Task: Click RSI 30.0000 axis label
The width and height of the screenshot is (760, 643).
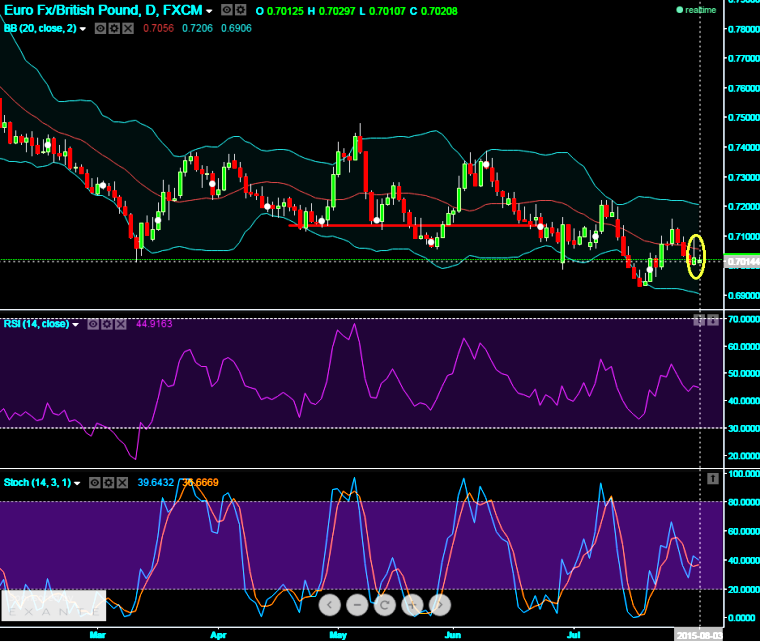Action: [x=744, y=429]
